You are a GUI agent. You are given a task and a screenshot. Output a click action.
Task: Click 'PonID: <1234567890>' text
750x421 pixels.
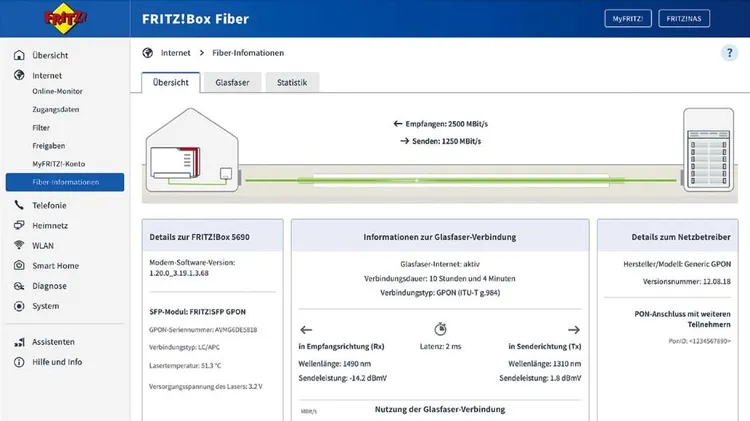pyautogui.click(x=700, y=341)
